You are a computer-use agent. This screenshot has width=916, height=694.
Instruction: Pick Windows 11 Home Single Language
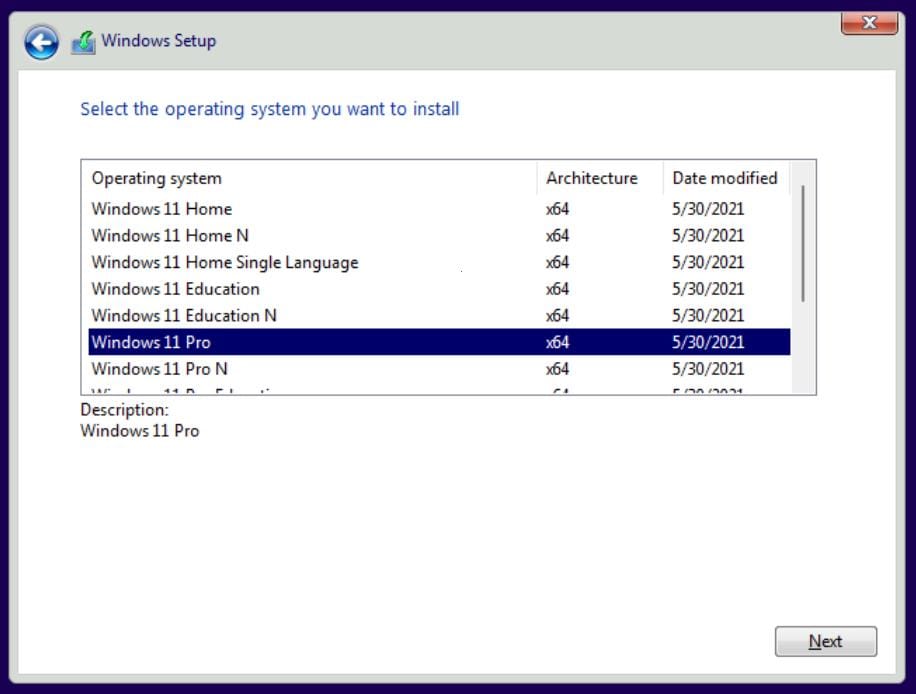(x=439, y=263)
